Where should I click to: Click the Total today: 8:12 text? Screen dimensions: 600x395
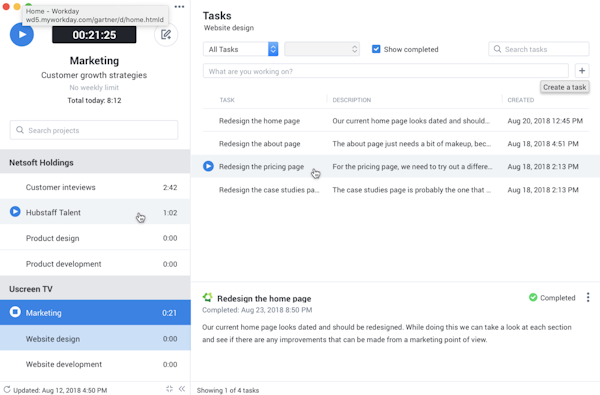[94, 100]
